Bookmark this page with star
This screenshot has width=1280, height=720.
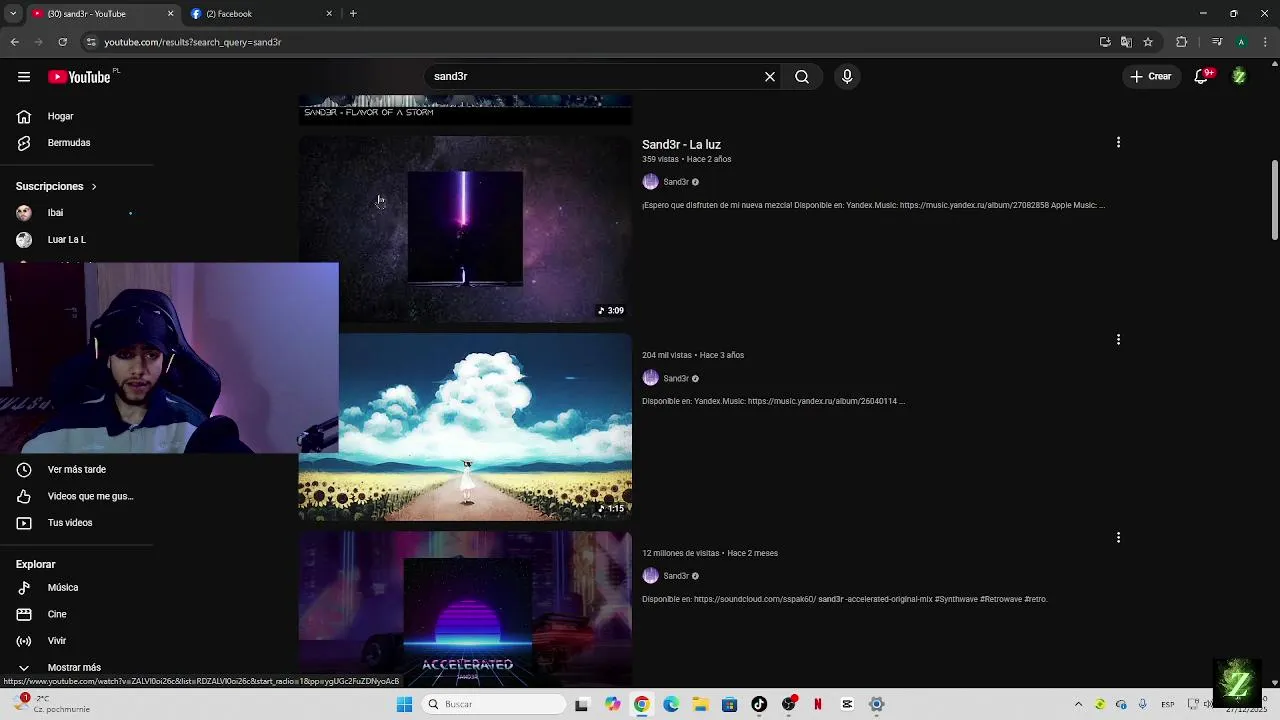coord(1148,42)
